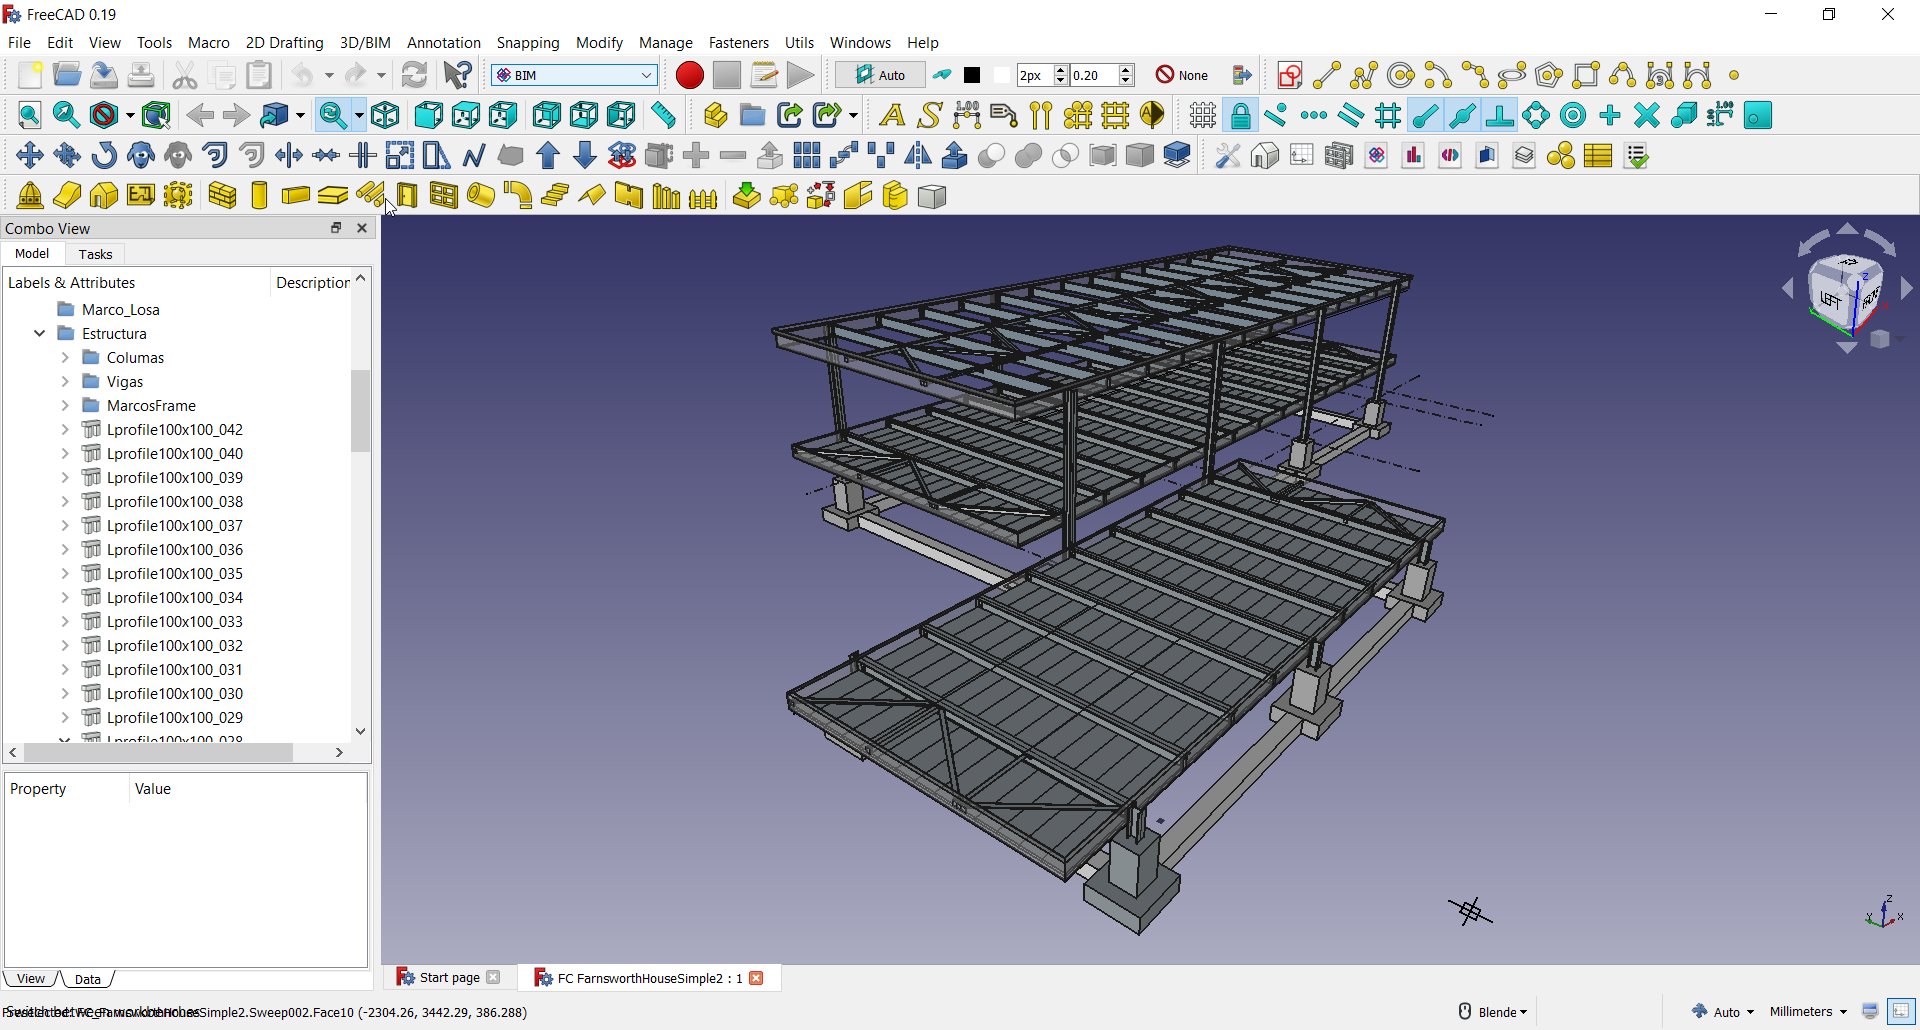Select the Rotate tool
Viewport: 1920px width, 1030px height.
pyautogui.click(x=104, y=155)
